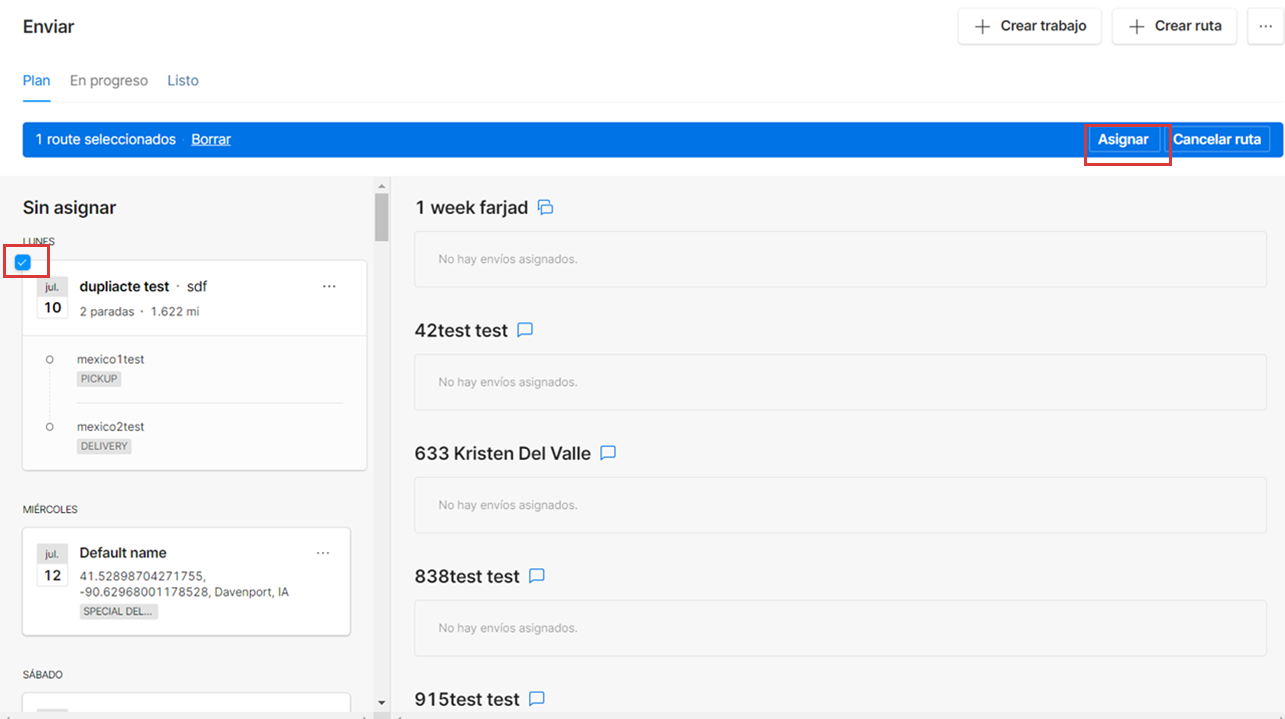Click the Borrar link to clear selection
The height and width of the screenshot is (719, 1285).
(x=211, y=140)
